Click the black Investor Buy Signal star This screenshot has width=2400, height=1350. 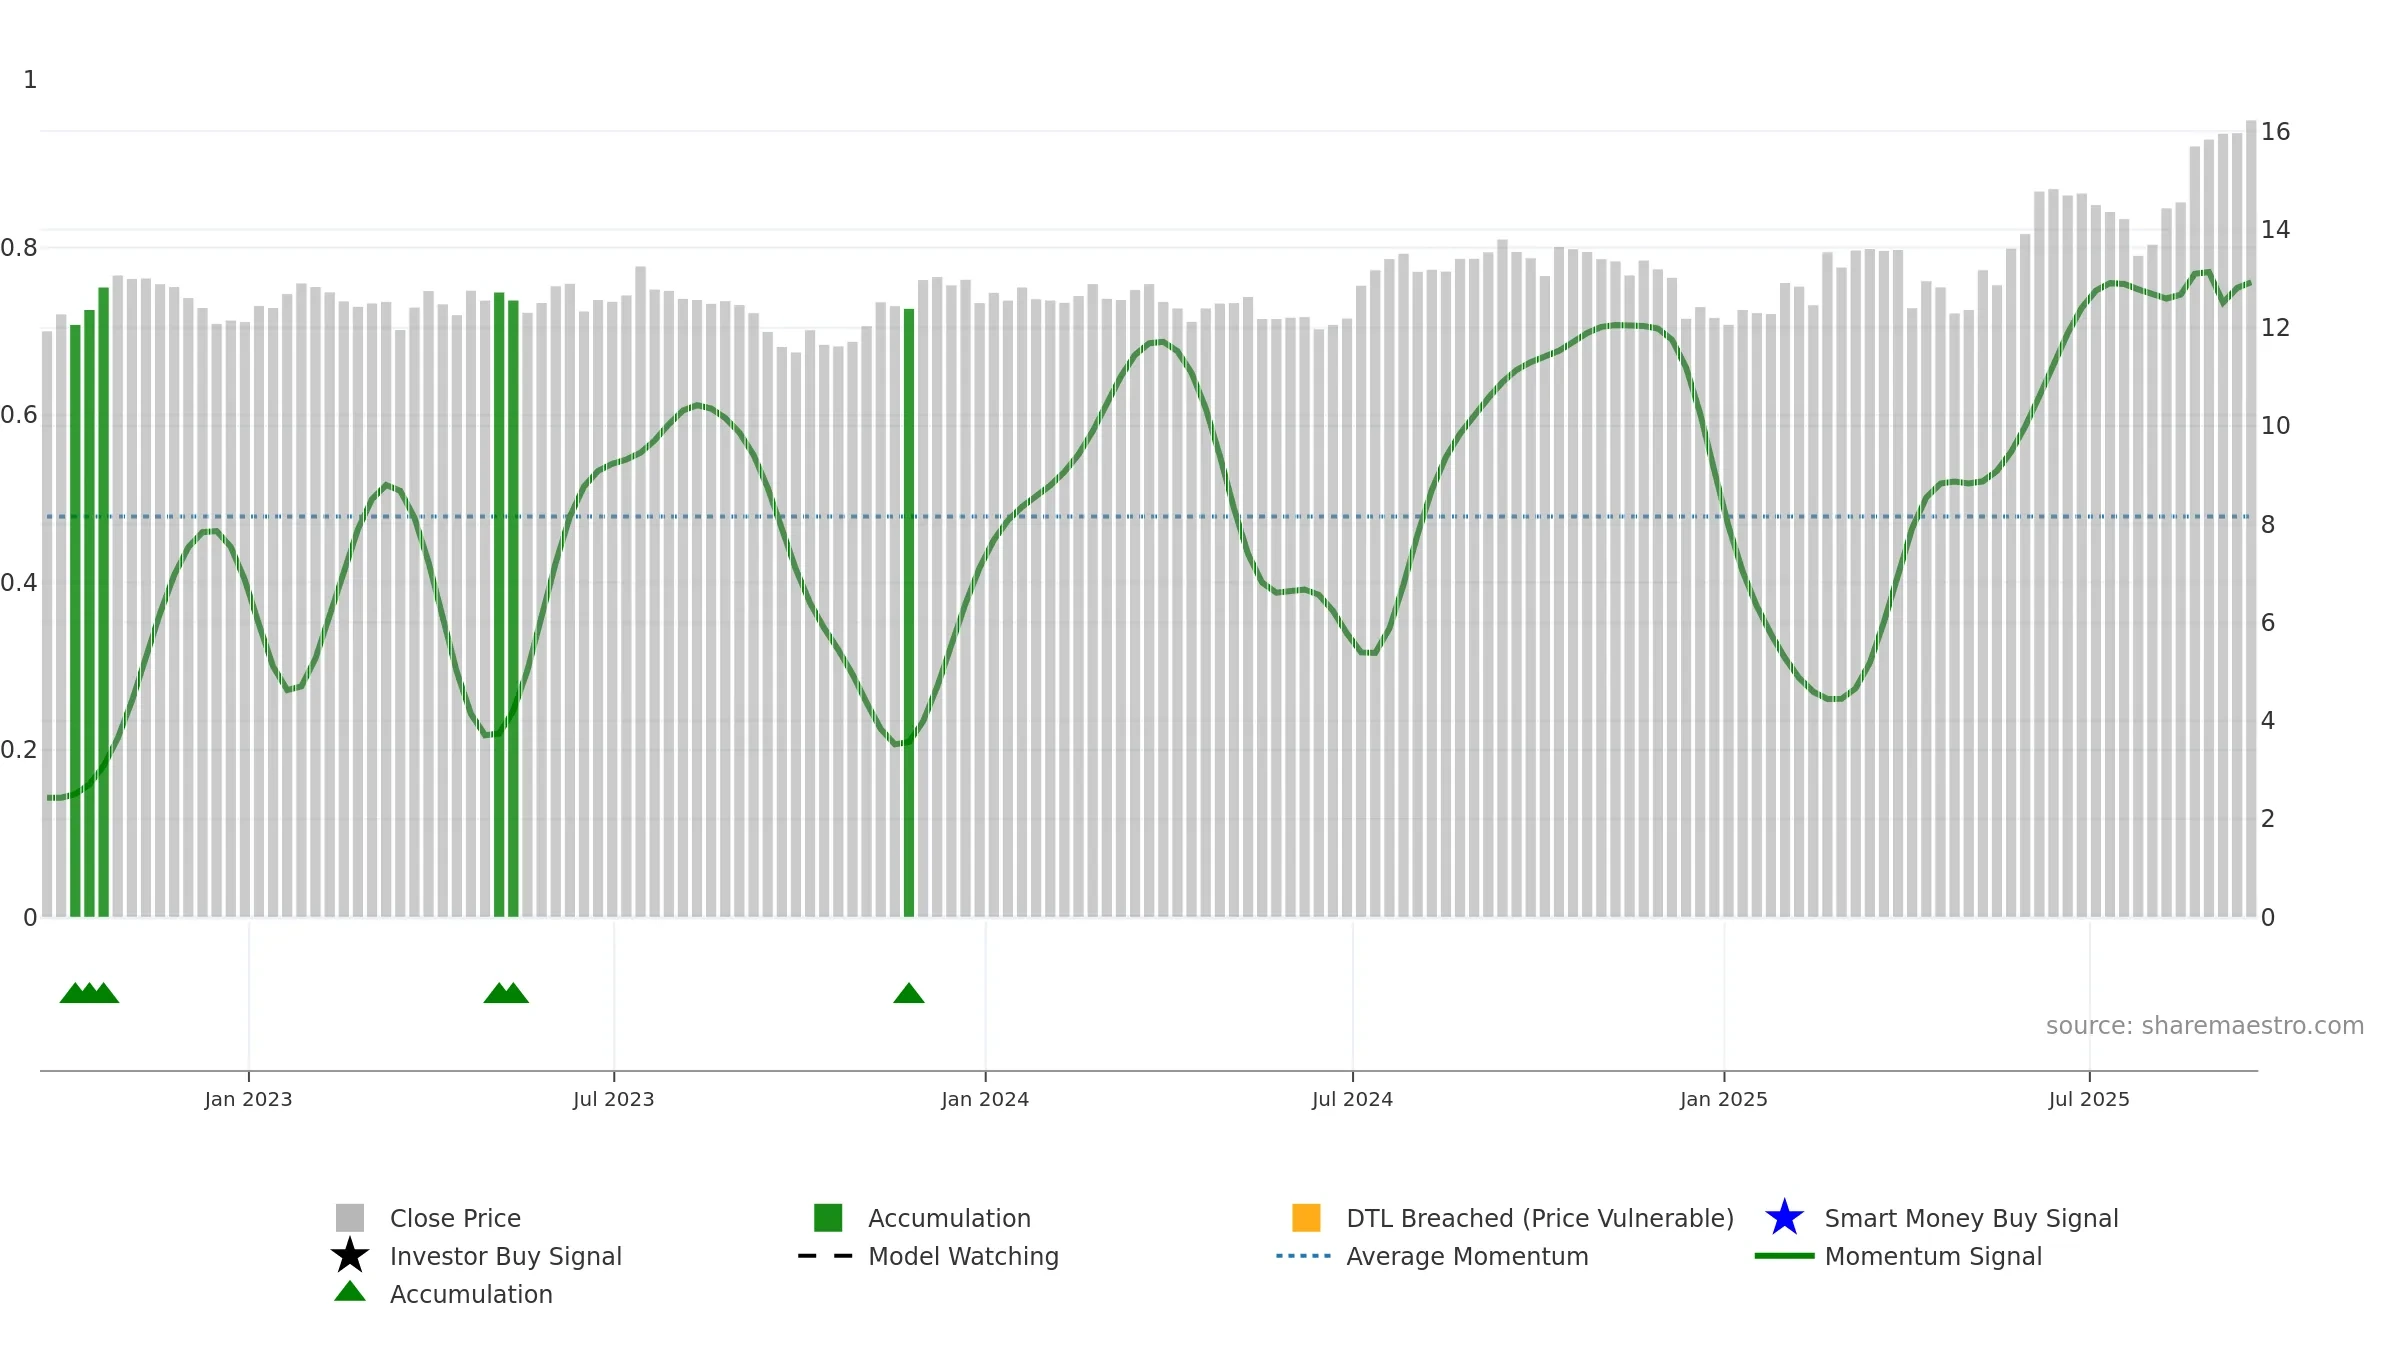pos(350,1256)
